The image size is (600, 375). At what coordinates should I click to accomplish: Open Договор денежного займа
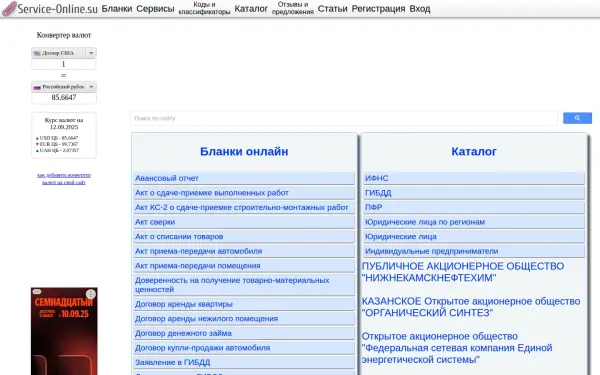click(x=244, y=333)
